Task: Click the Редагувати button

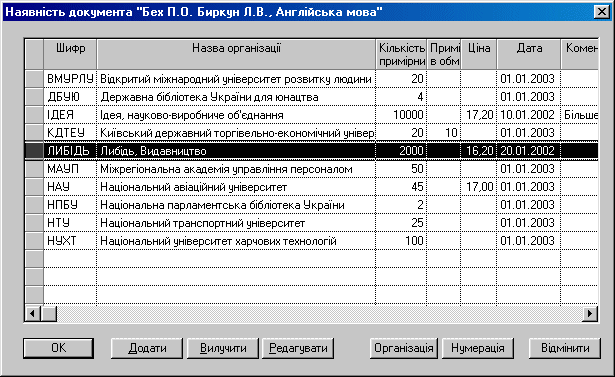Action: (x=298, y=348)
